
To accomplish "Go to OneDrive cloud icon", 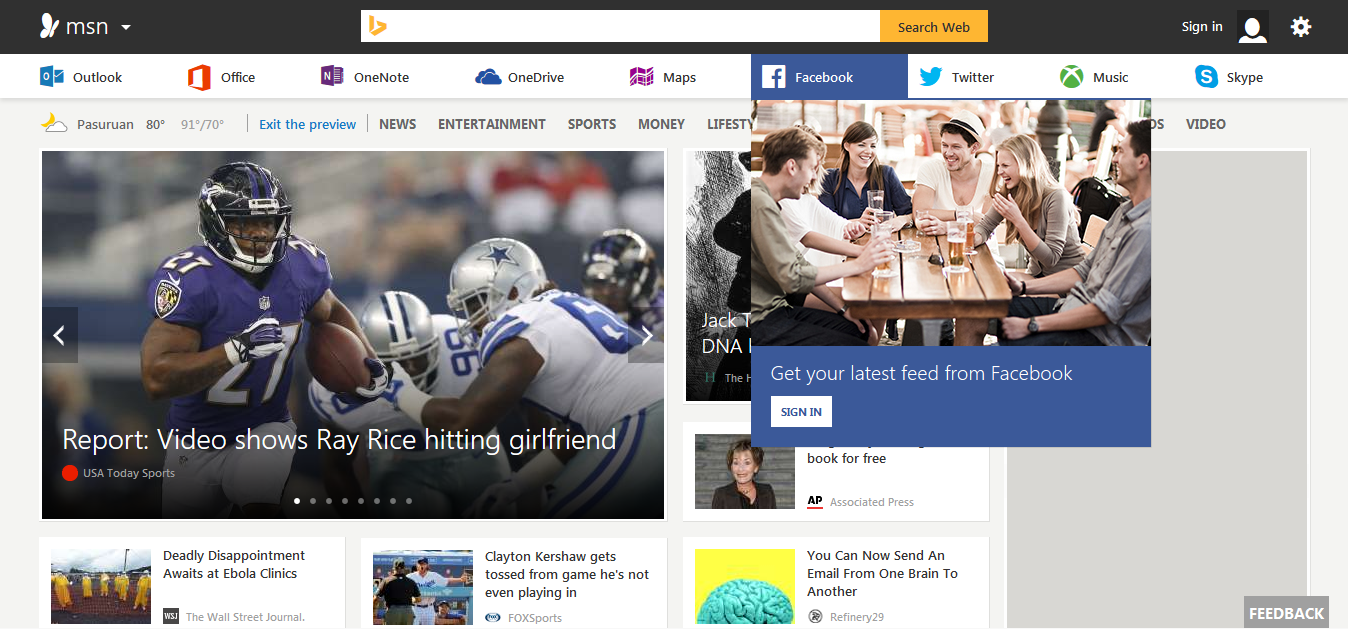I will pos(488,77).
